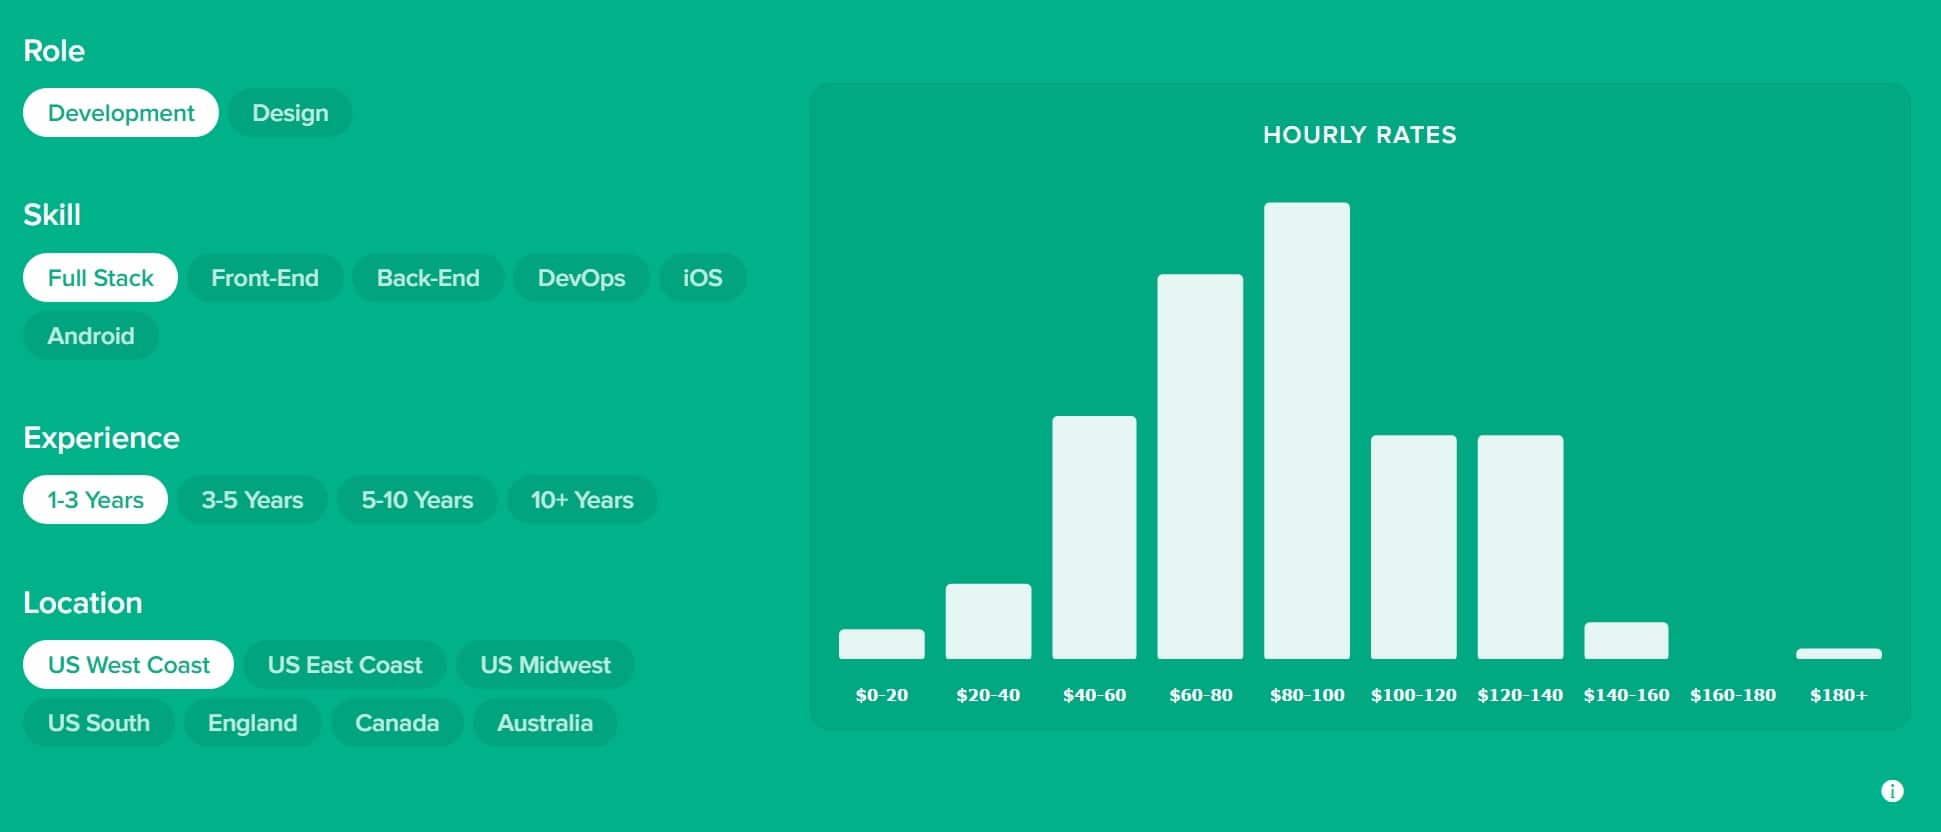Choose US South location
This screenshot has width=1941, height=832.
click(x=99, y=723)
